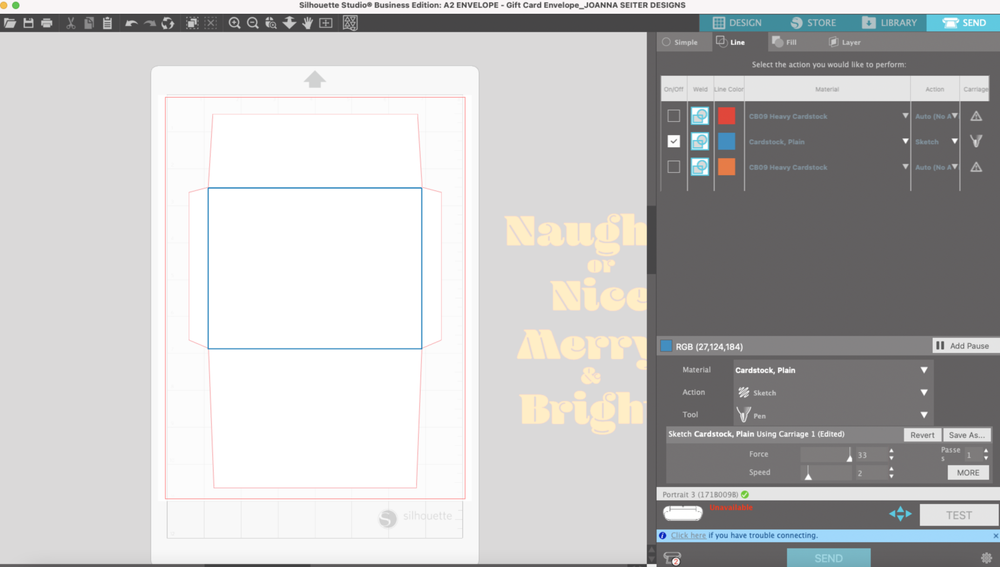The width and height of the screenshot is (1000, 567).
Task: Select the SEND tab
Action: [964, 22]
